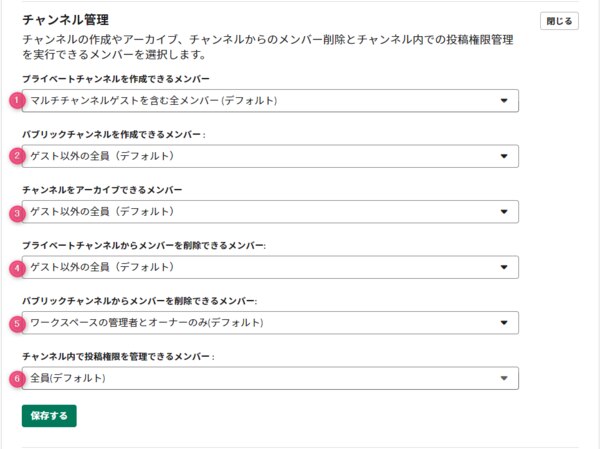
Task: Click the チャンネル管理 section heading
Action: [65, 20]
